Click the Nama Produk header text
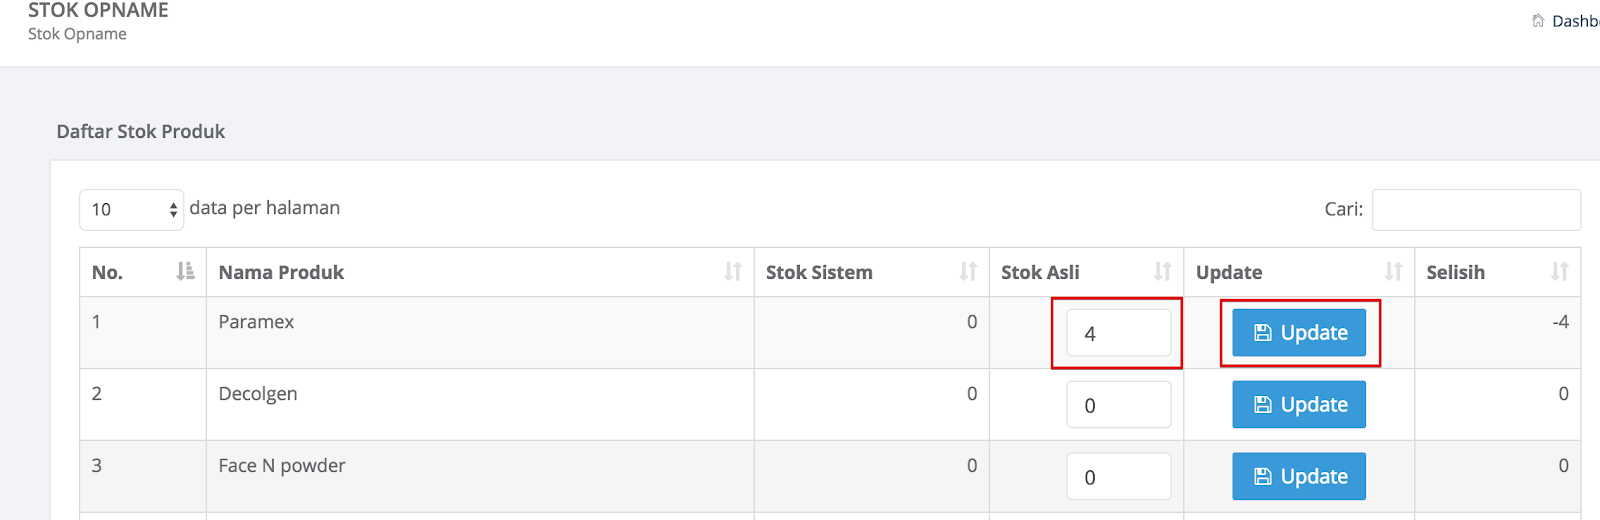Image resolution: width=1600 pixels, height=520 pixels. click(281, 272)
